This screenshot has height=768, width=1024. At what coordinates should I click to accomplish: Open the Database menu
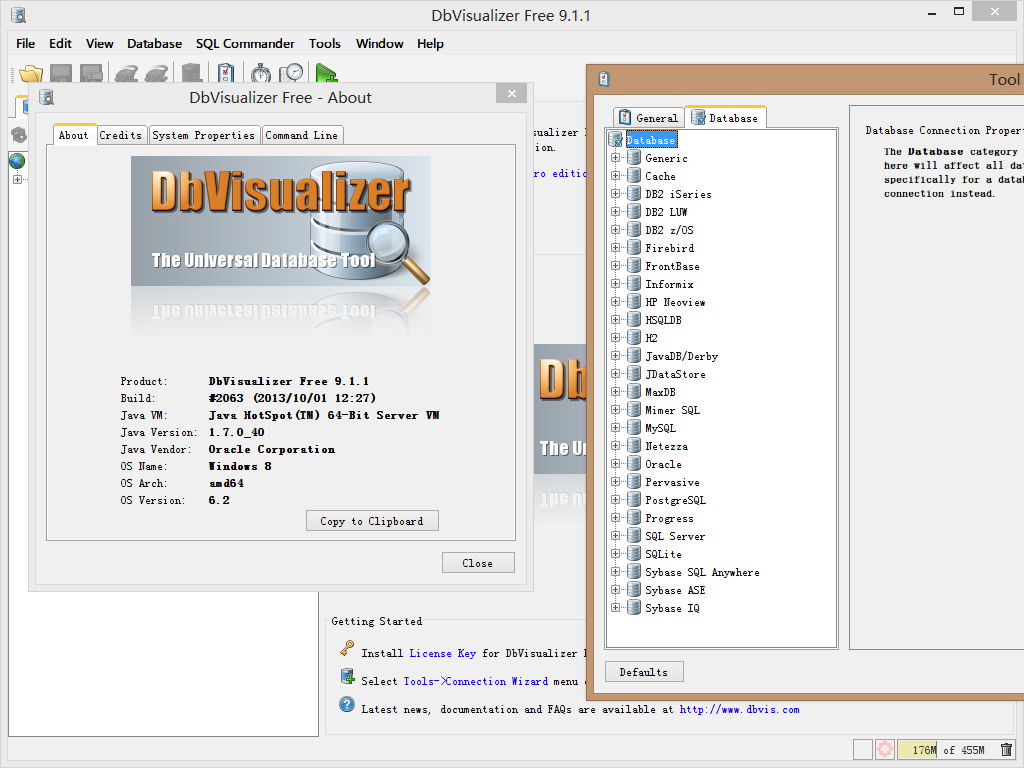click(x=154, y=44)
